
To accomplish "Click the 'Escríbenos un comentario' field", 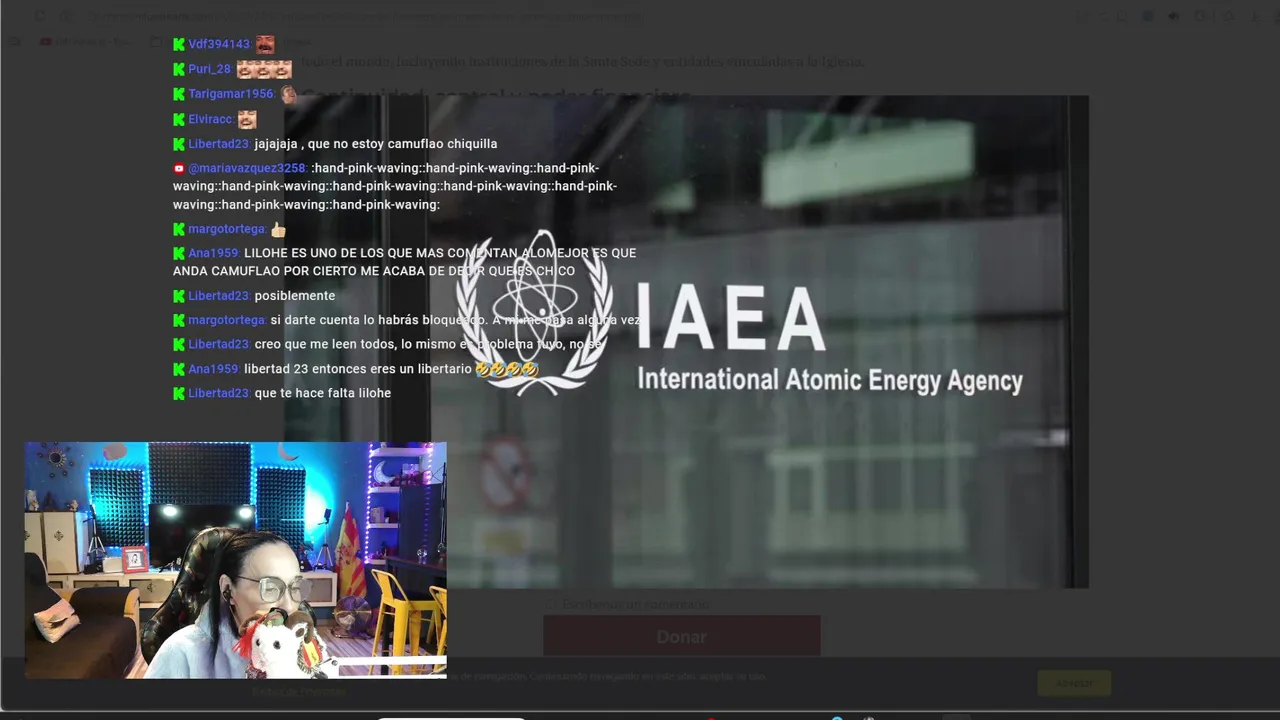I will click(636, 604).
